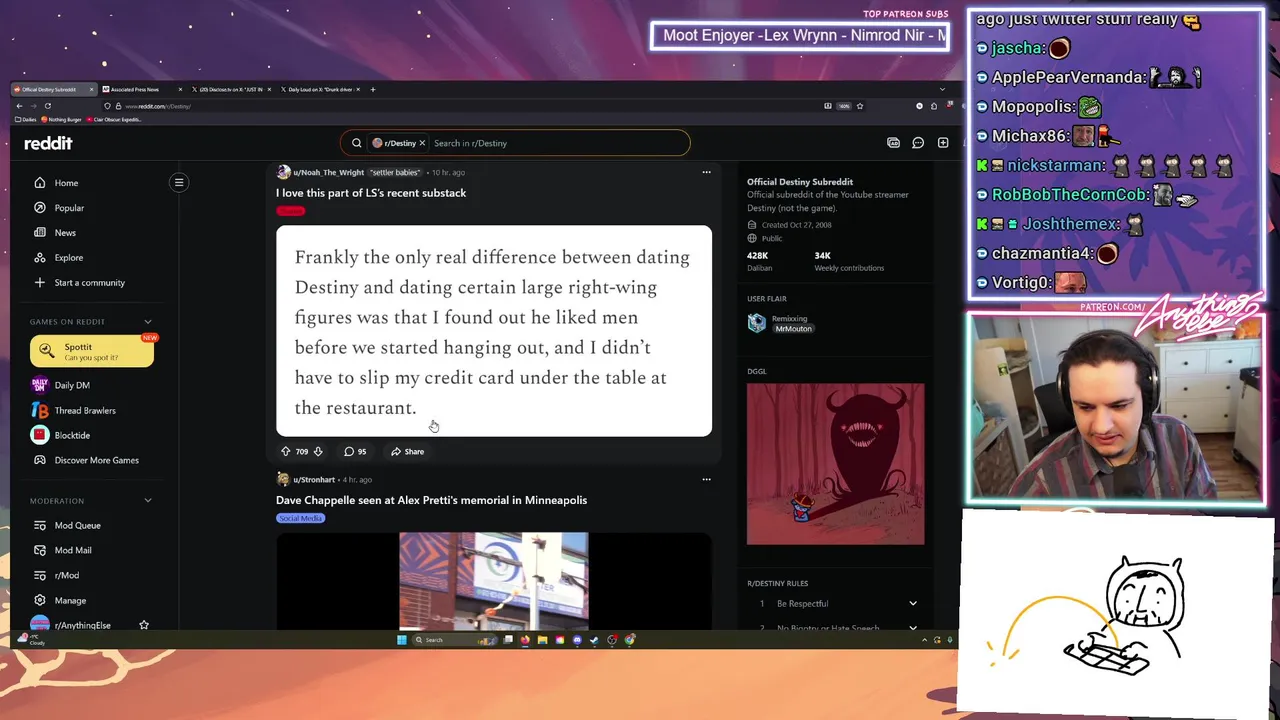Open the Dave Chappelle memorial post title
This screenshot has width=1280, height=720.
(431, 500)
